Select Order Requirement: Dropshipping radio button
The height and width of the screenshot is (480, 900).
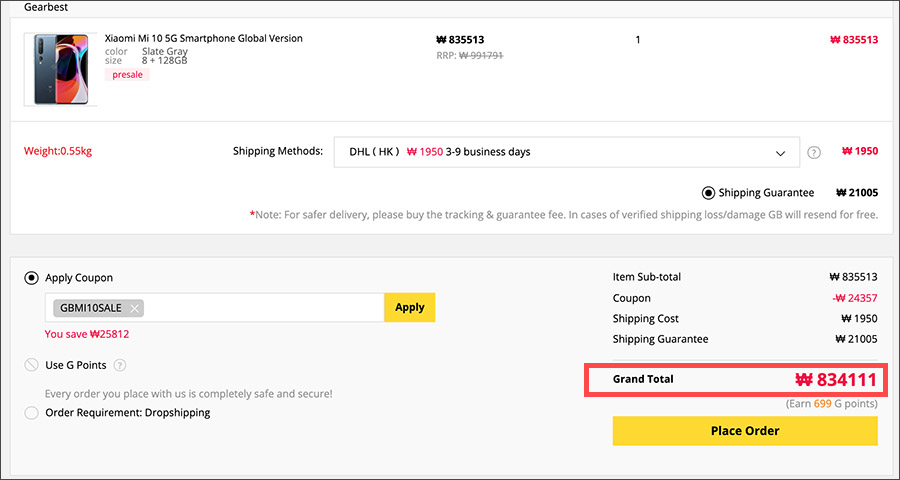31,413
